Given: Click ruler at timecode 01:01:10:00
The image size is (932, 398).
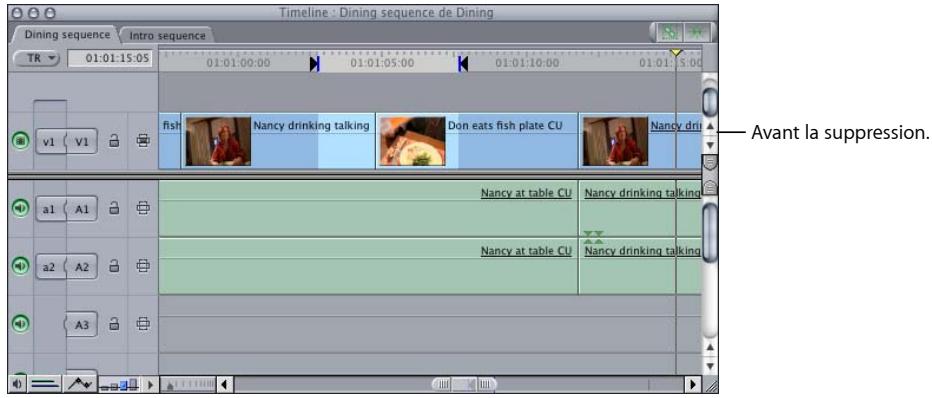Looking at the screenshot, I should pyautogui.click(x=526, y=64).
